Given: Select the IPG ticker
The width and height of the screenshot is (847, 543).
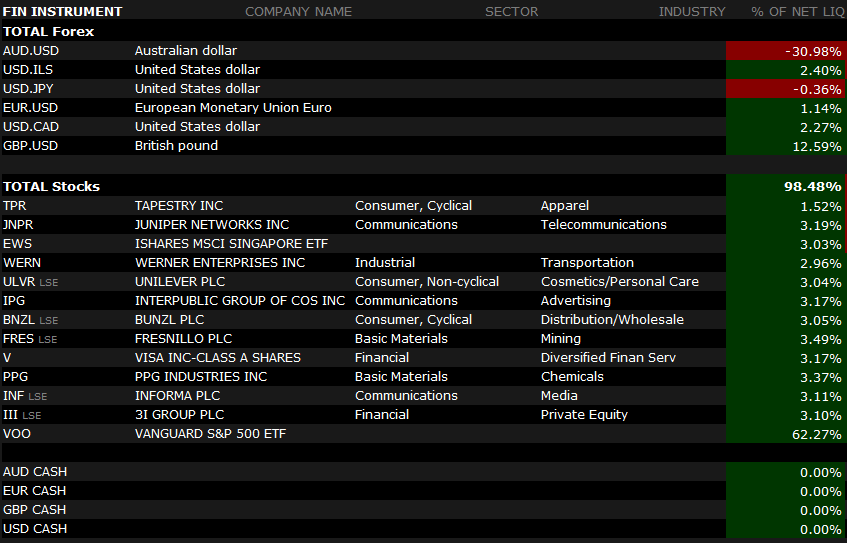Looking at the screenshot, I should (x=14, y=301).
